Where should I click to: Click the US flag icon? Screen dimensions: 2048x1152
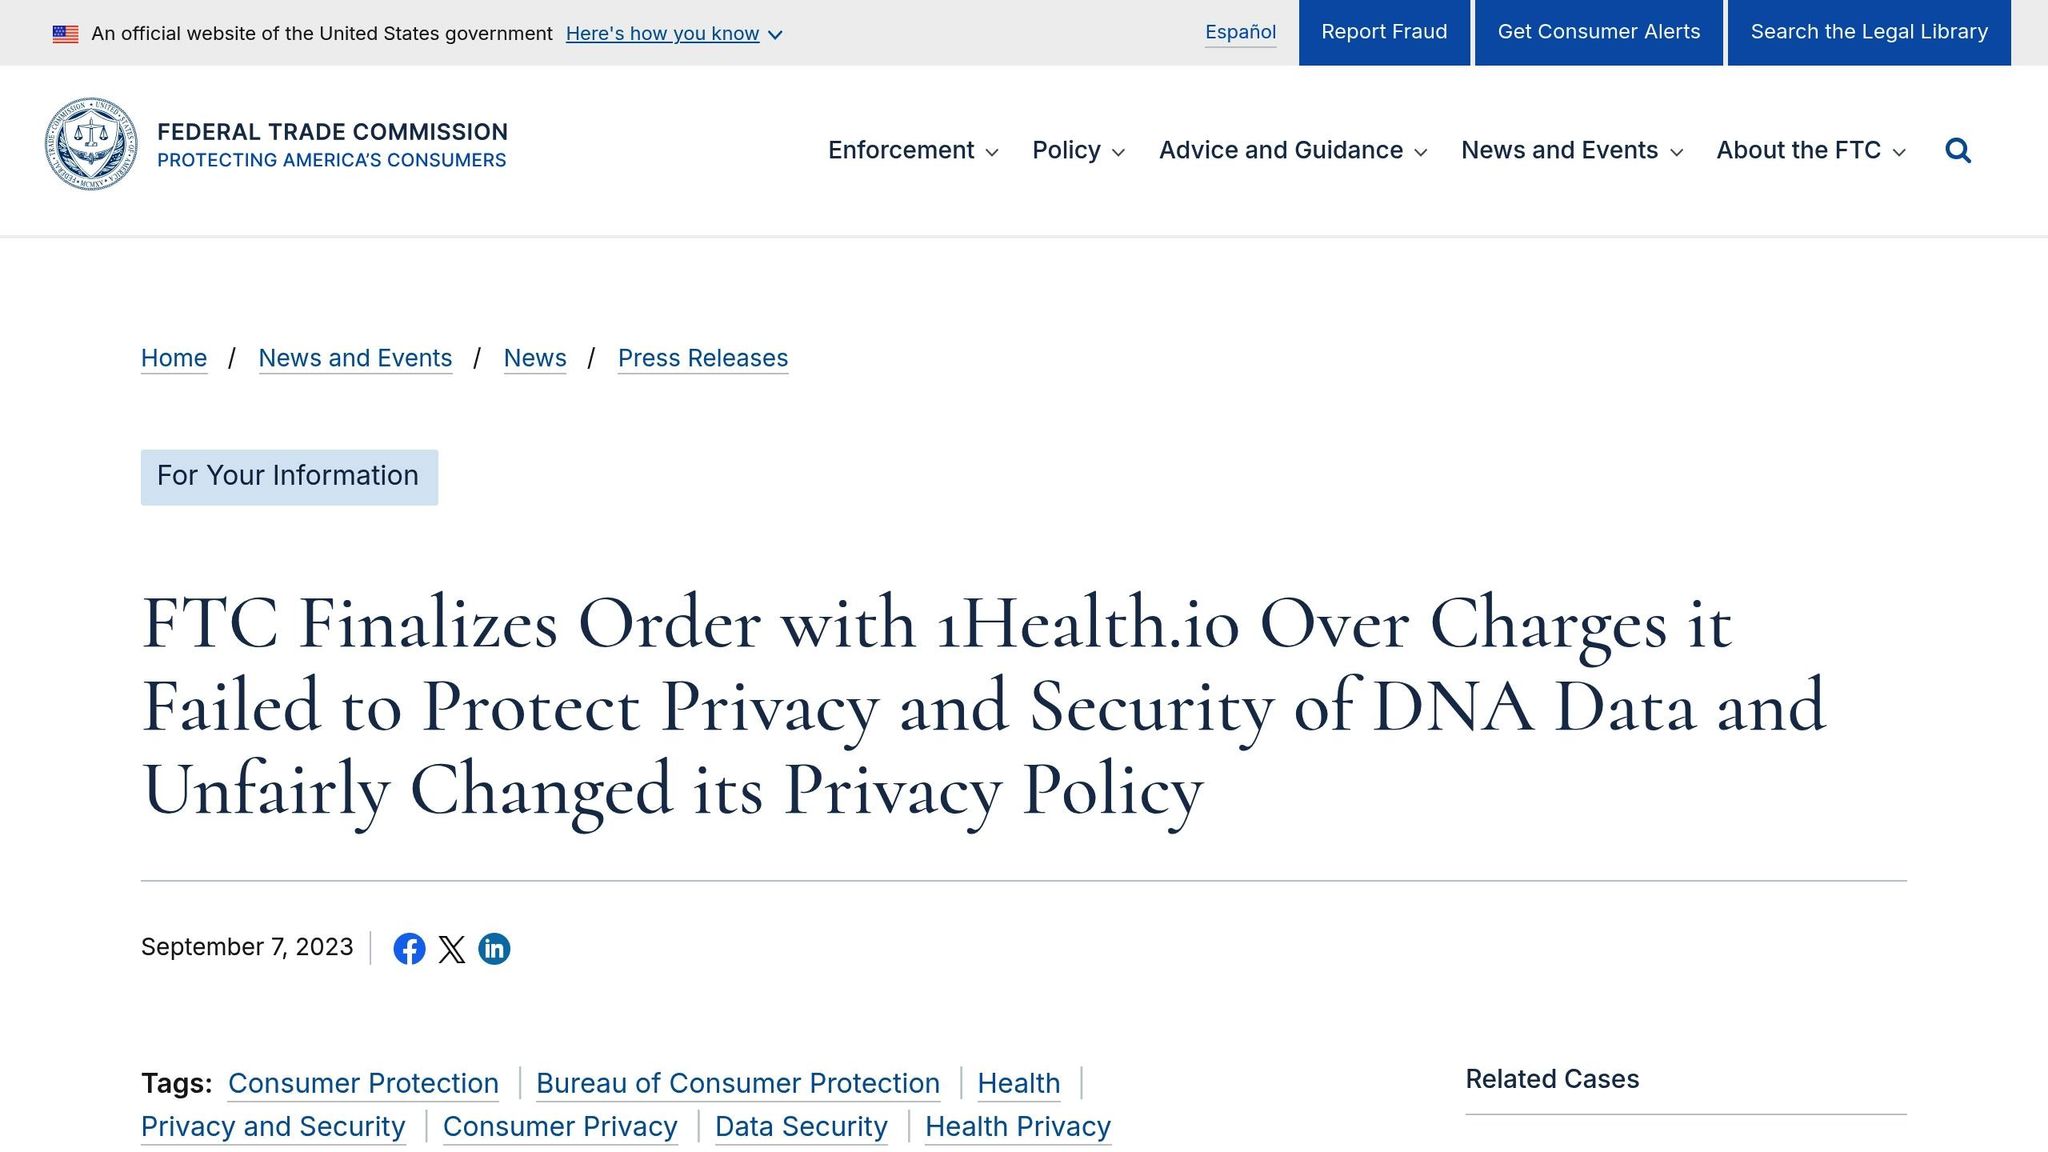click(66, 34)
